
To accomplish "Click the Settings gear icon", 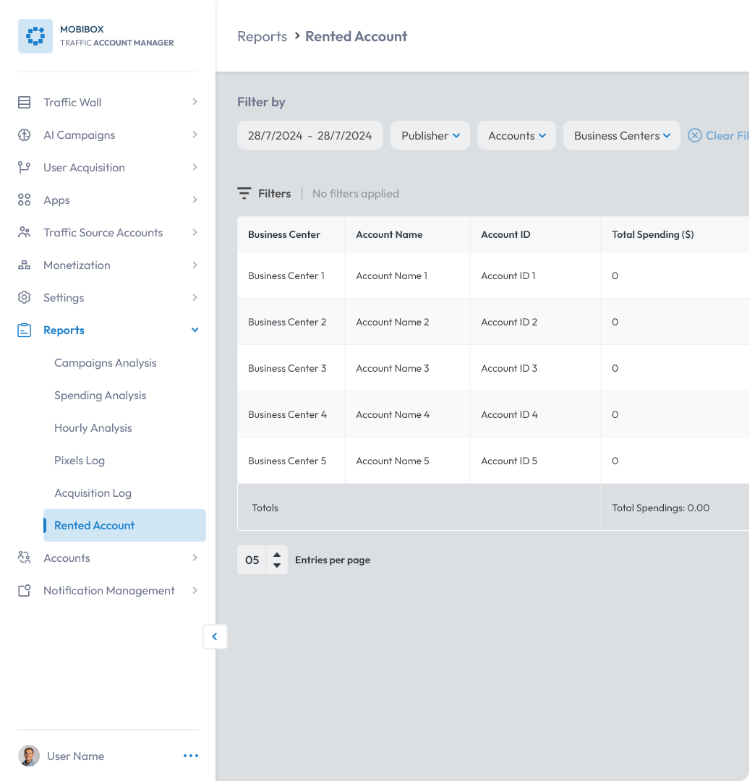I will [x=24, y=297].
